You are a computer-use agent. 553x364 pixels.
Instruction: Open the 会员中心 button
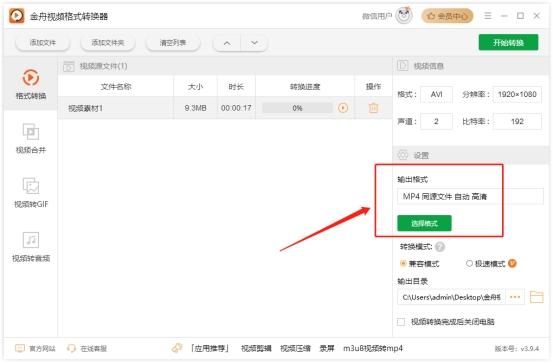click(x=447, y=16)
